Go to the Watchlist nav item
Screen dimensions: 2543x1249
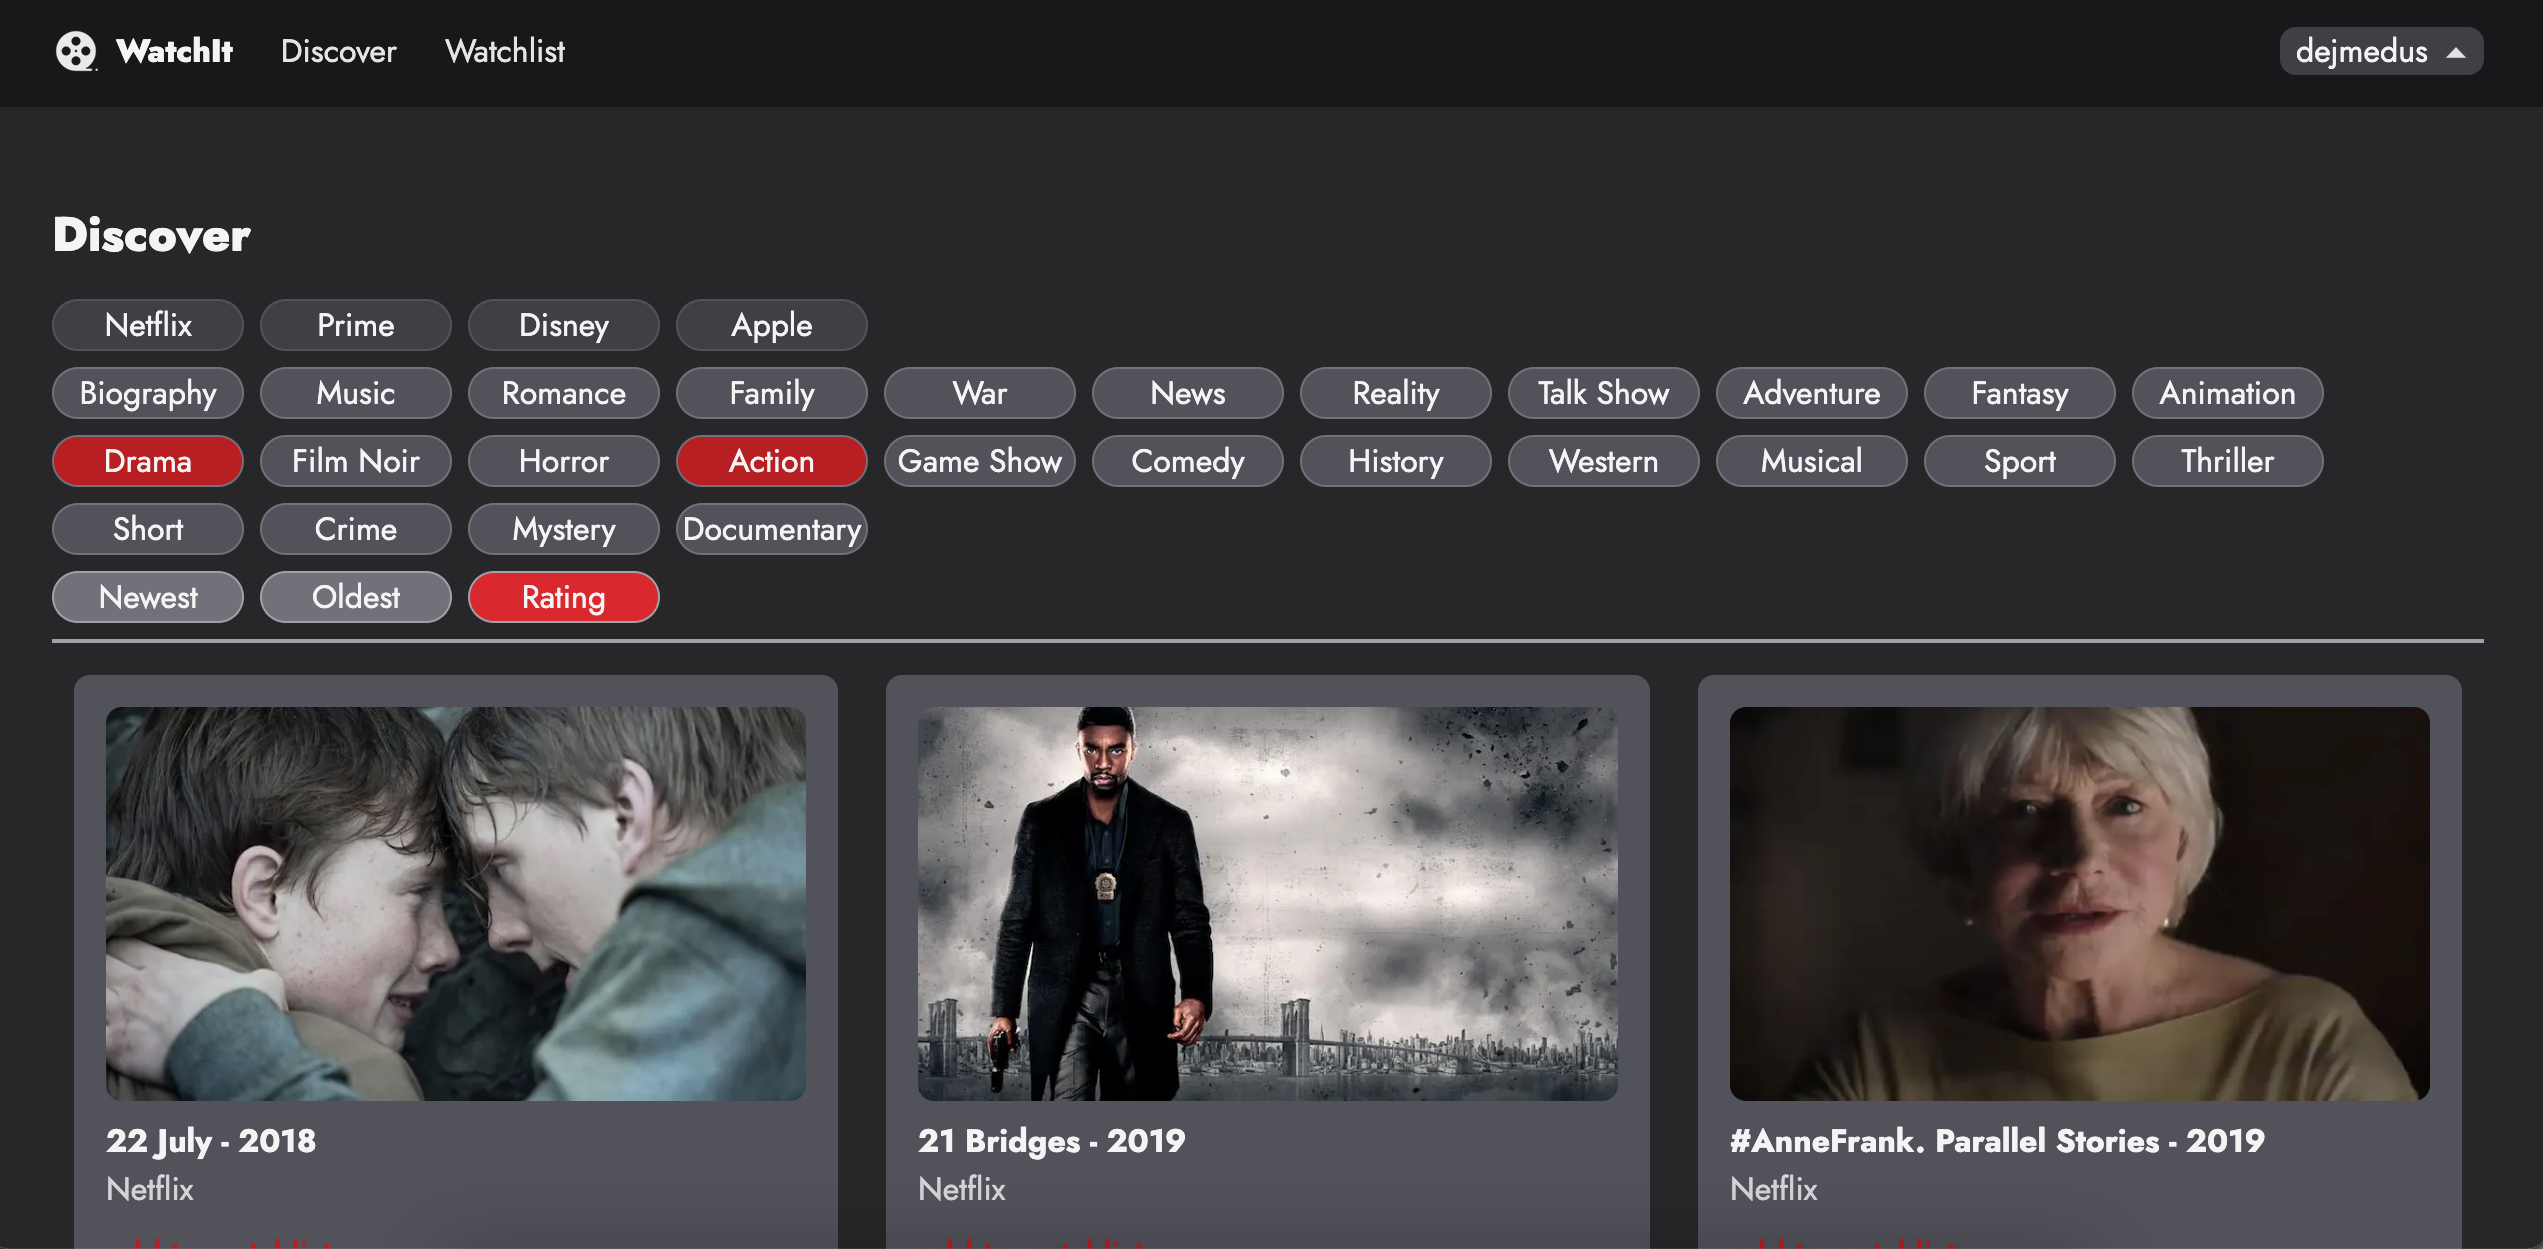504,51
